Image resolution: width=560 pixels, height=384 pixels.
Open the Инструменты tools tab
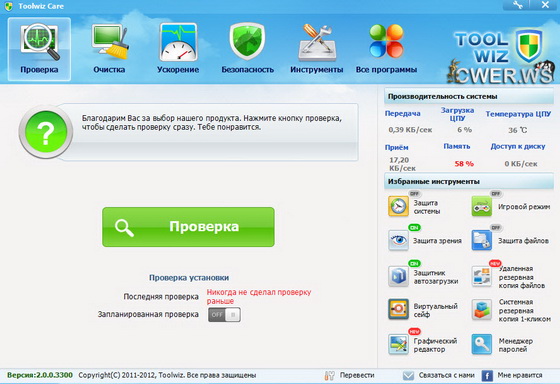[x=316, y=49]
